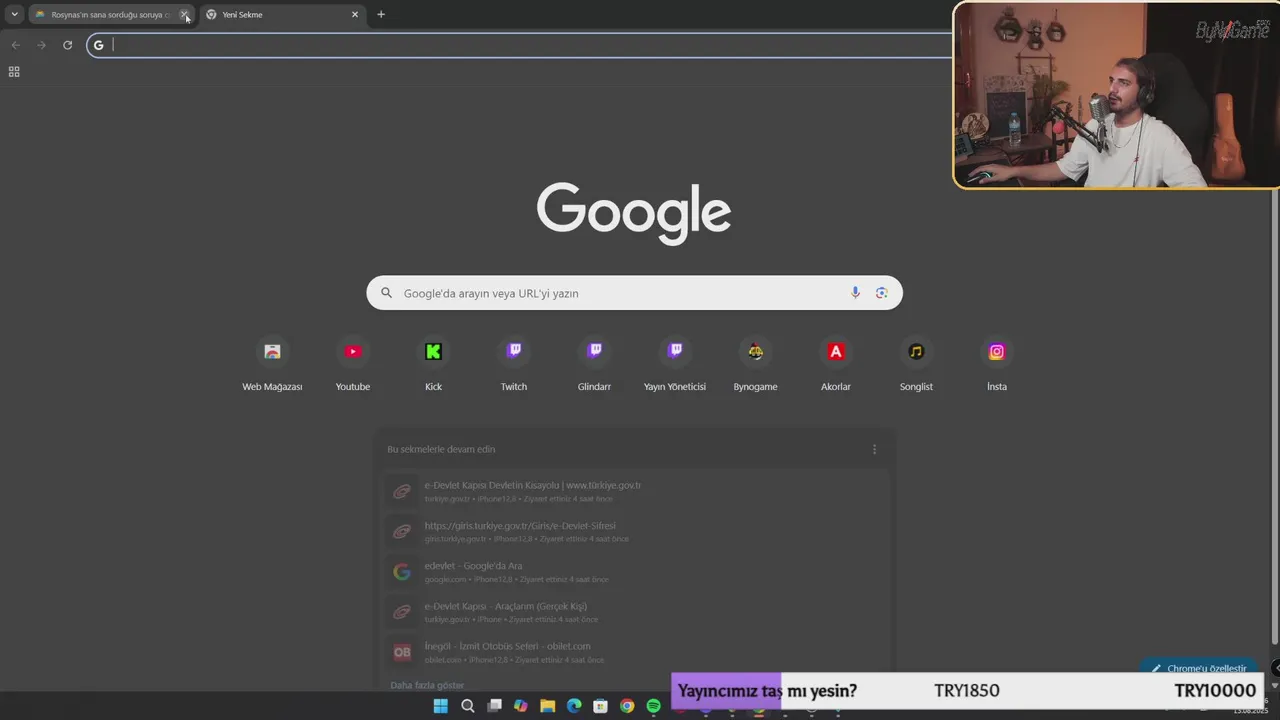The height and width of the screenshot is (720, 1280).
Task: Start a voice search with the microphone
Action: 855,293
